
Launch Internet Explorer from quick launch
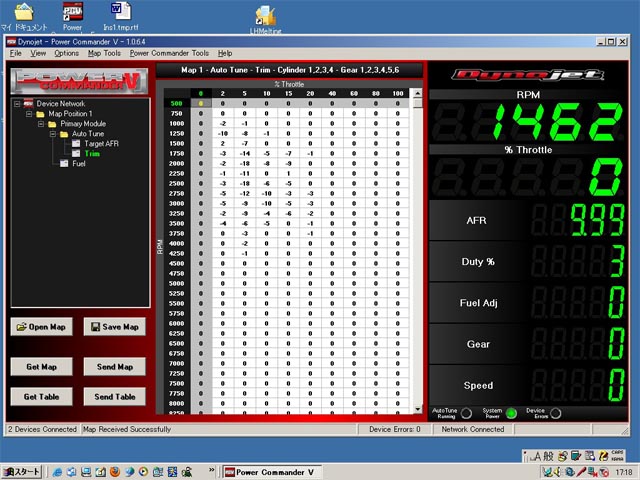tap(57, 472)
